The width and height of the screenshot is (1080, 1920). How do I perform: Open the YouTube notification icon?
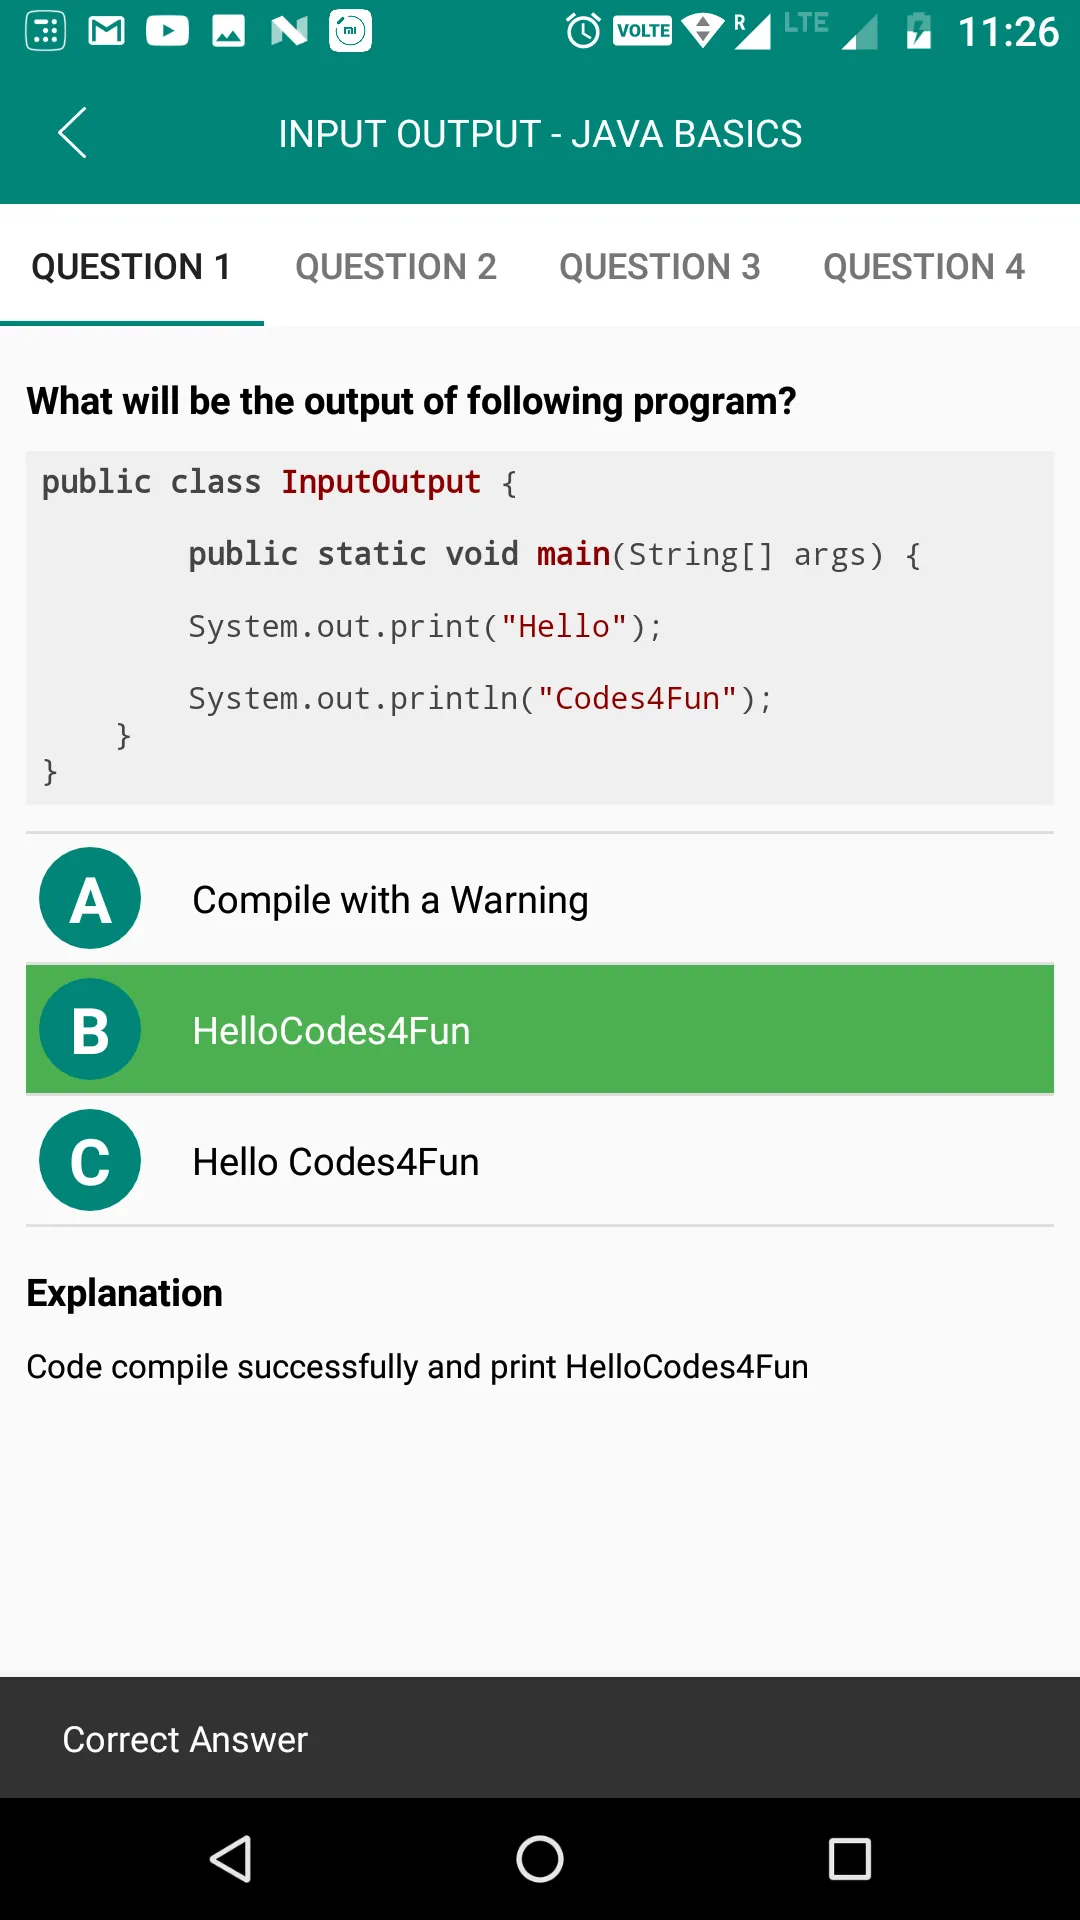167,31
